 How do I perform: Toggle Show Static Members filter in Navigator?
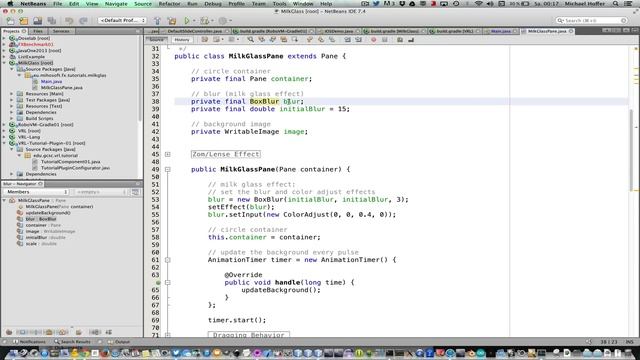36,332
